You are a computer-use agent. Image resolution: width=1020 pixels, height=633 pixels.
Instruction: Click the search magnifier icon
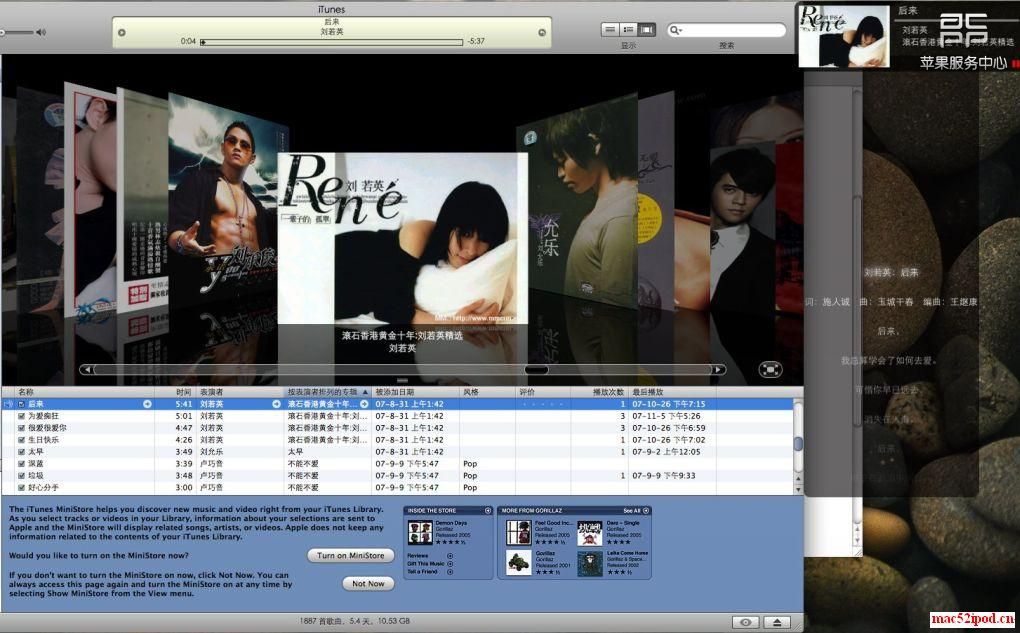pyautogui.click(x=675, y=30)
